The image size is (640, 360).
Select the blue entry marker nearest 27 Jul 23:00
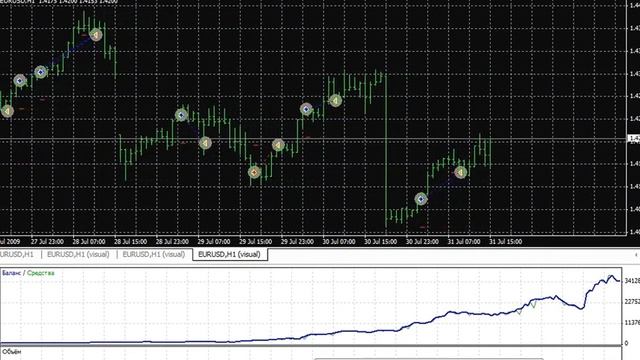[x=40, y=72]
